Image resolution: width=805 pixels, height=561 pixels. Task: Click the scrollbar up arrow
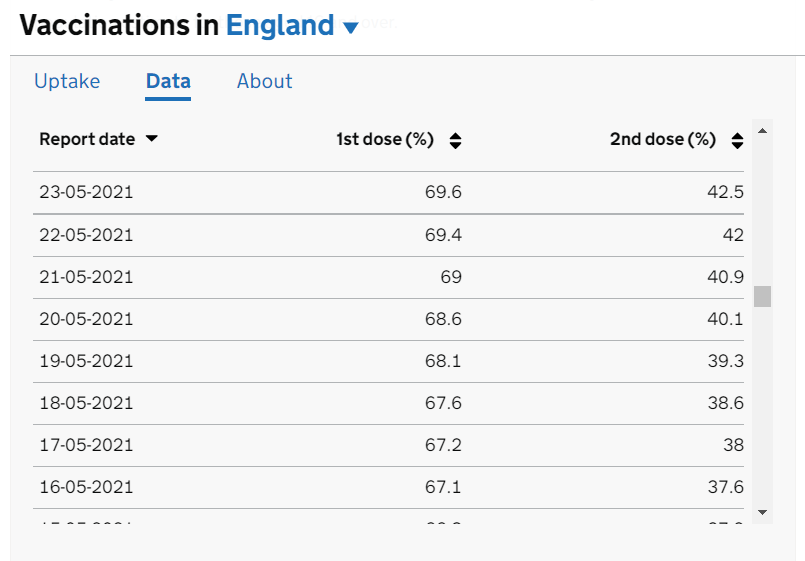point(762,131)
